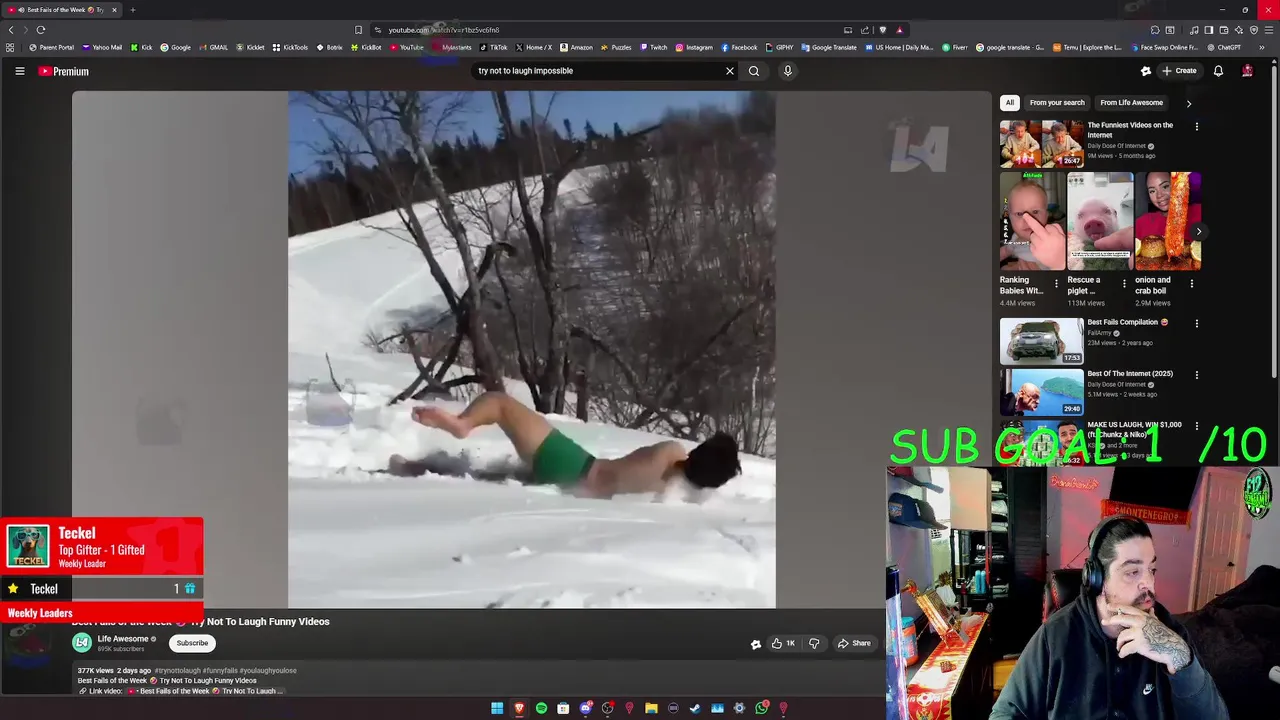This screenshot has height=720, width=1280.
Task: Open Spotify from taskbar
Action: (x=541, y=708)
